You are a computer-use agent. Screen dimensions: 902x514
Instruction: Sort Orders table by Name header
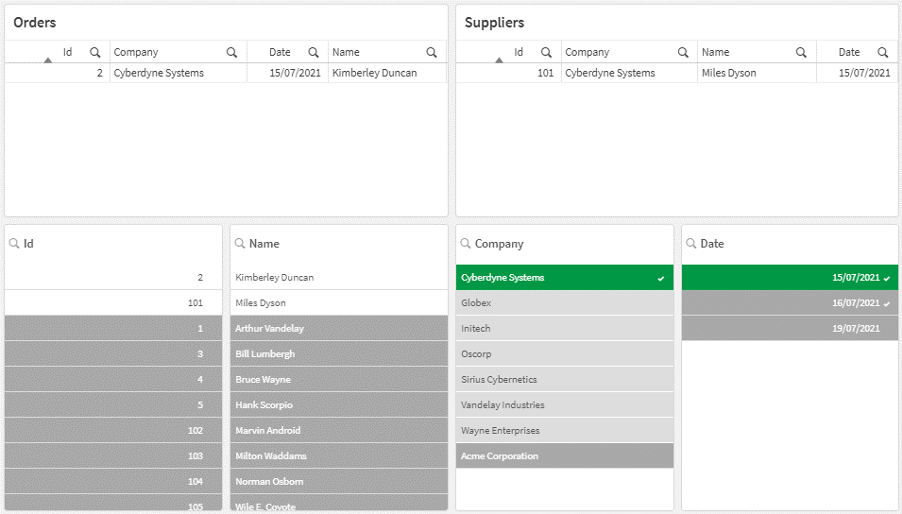[346, 52]
